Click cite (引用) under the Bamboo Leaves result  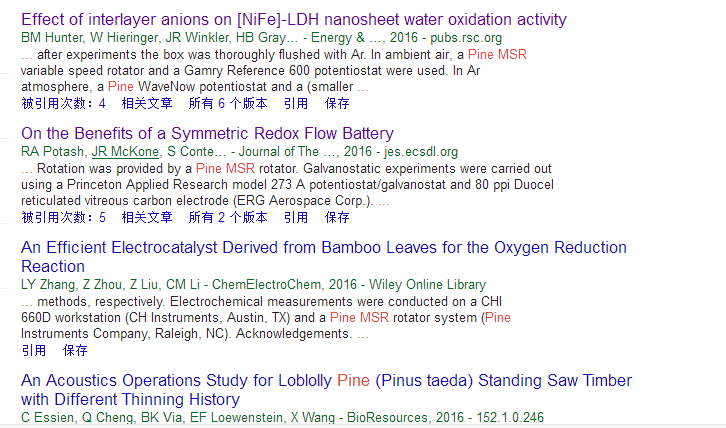tap(34, 350)
